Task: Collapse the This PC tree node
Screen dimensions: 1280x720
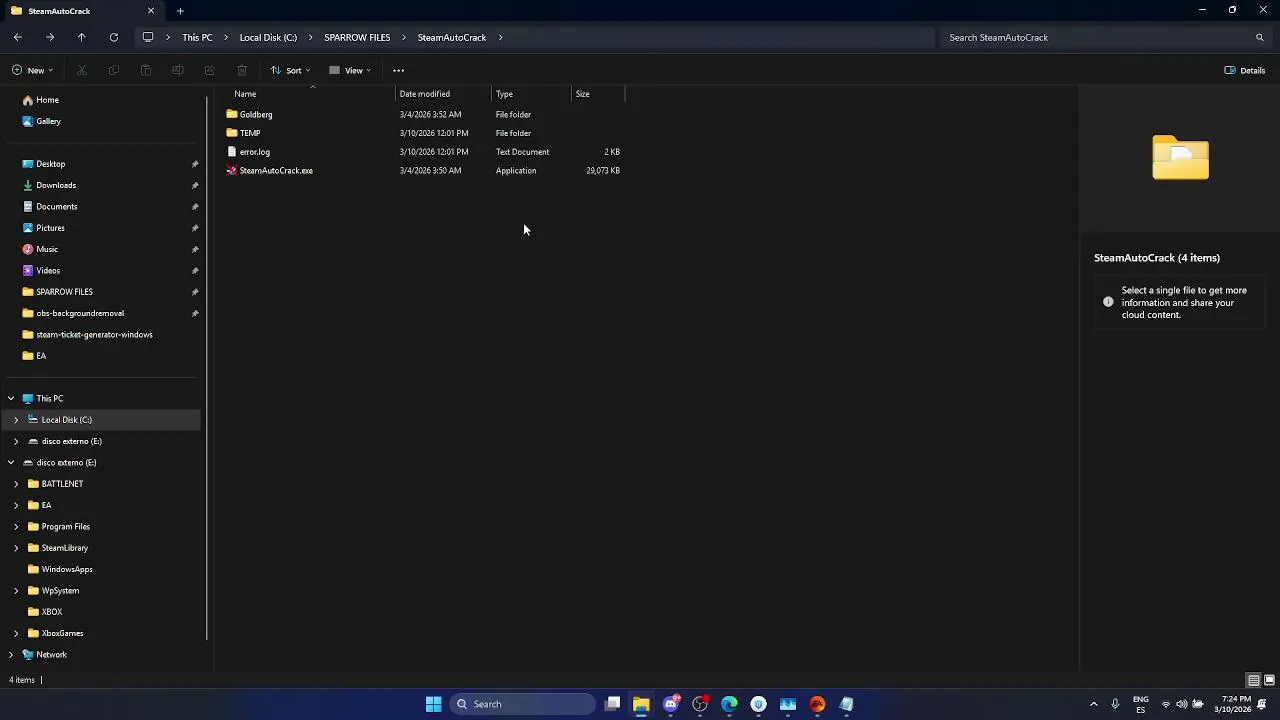Action: click(x=11, y=398)
